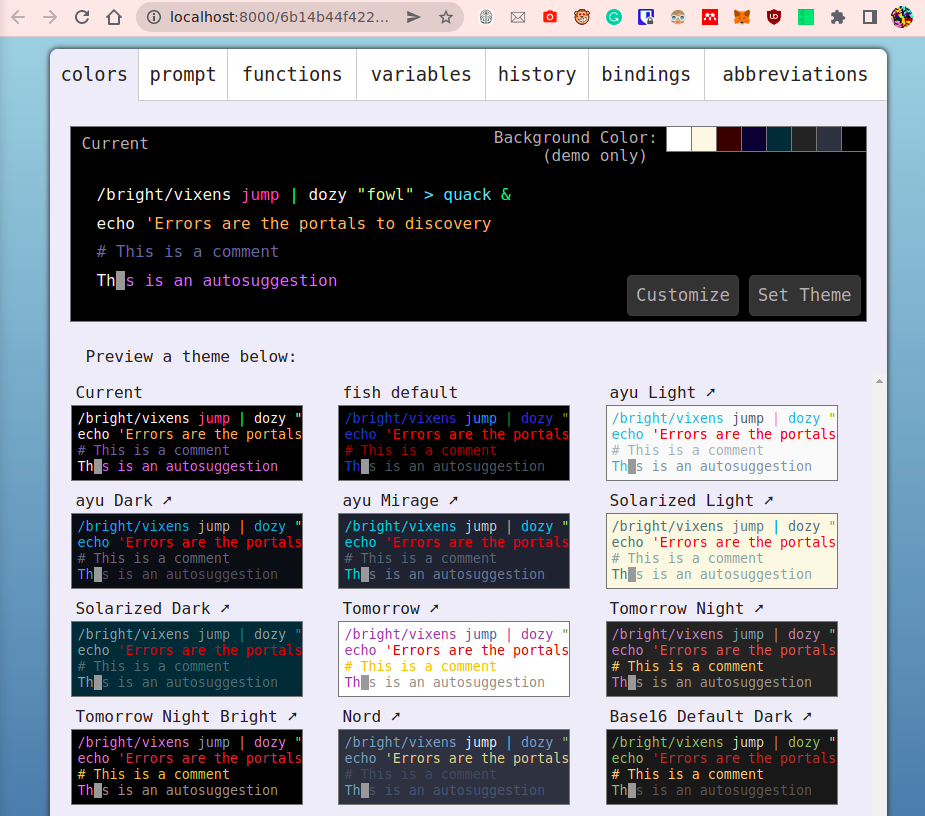Open the browser extensions puzzle piece icon

click(837, 17)
